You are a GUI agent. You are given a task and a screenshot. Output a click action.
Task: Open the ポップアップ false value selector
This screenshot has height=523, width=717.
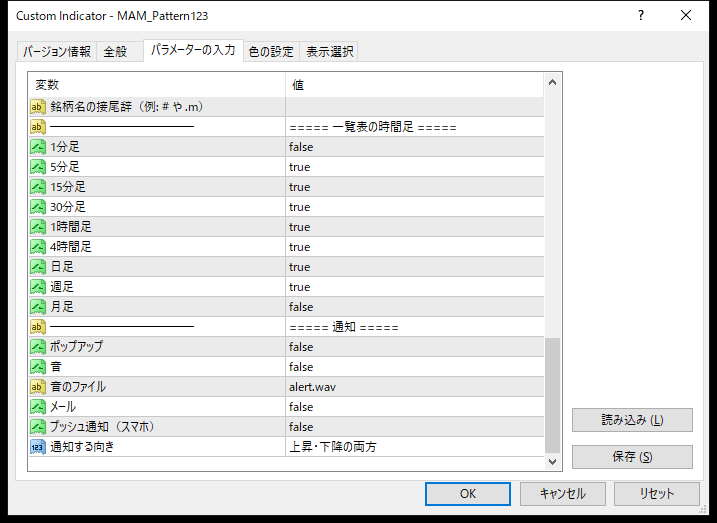pos(415,347)
